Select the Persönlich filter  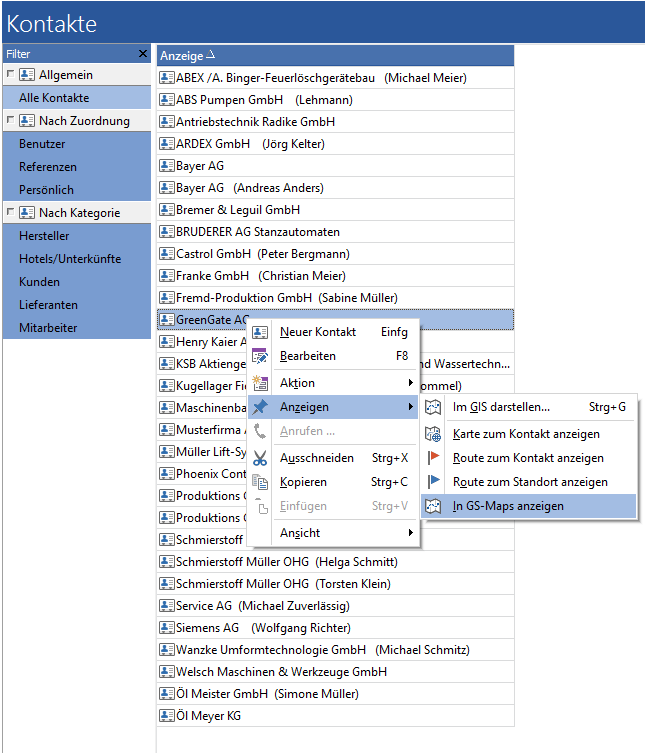pos(77,190)
